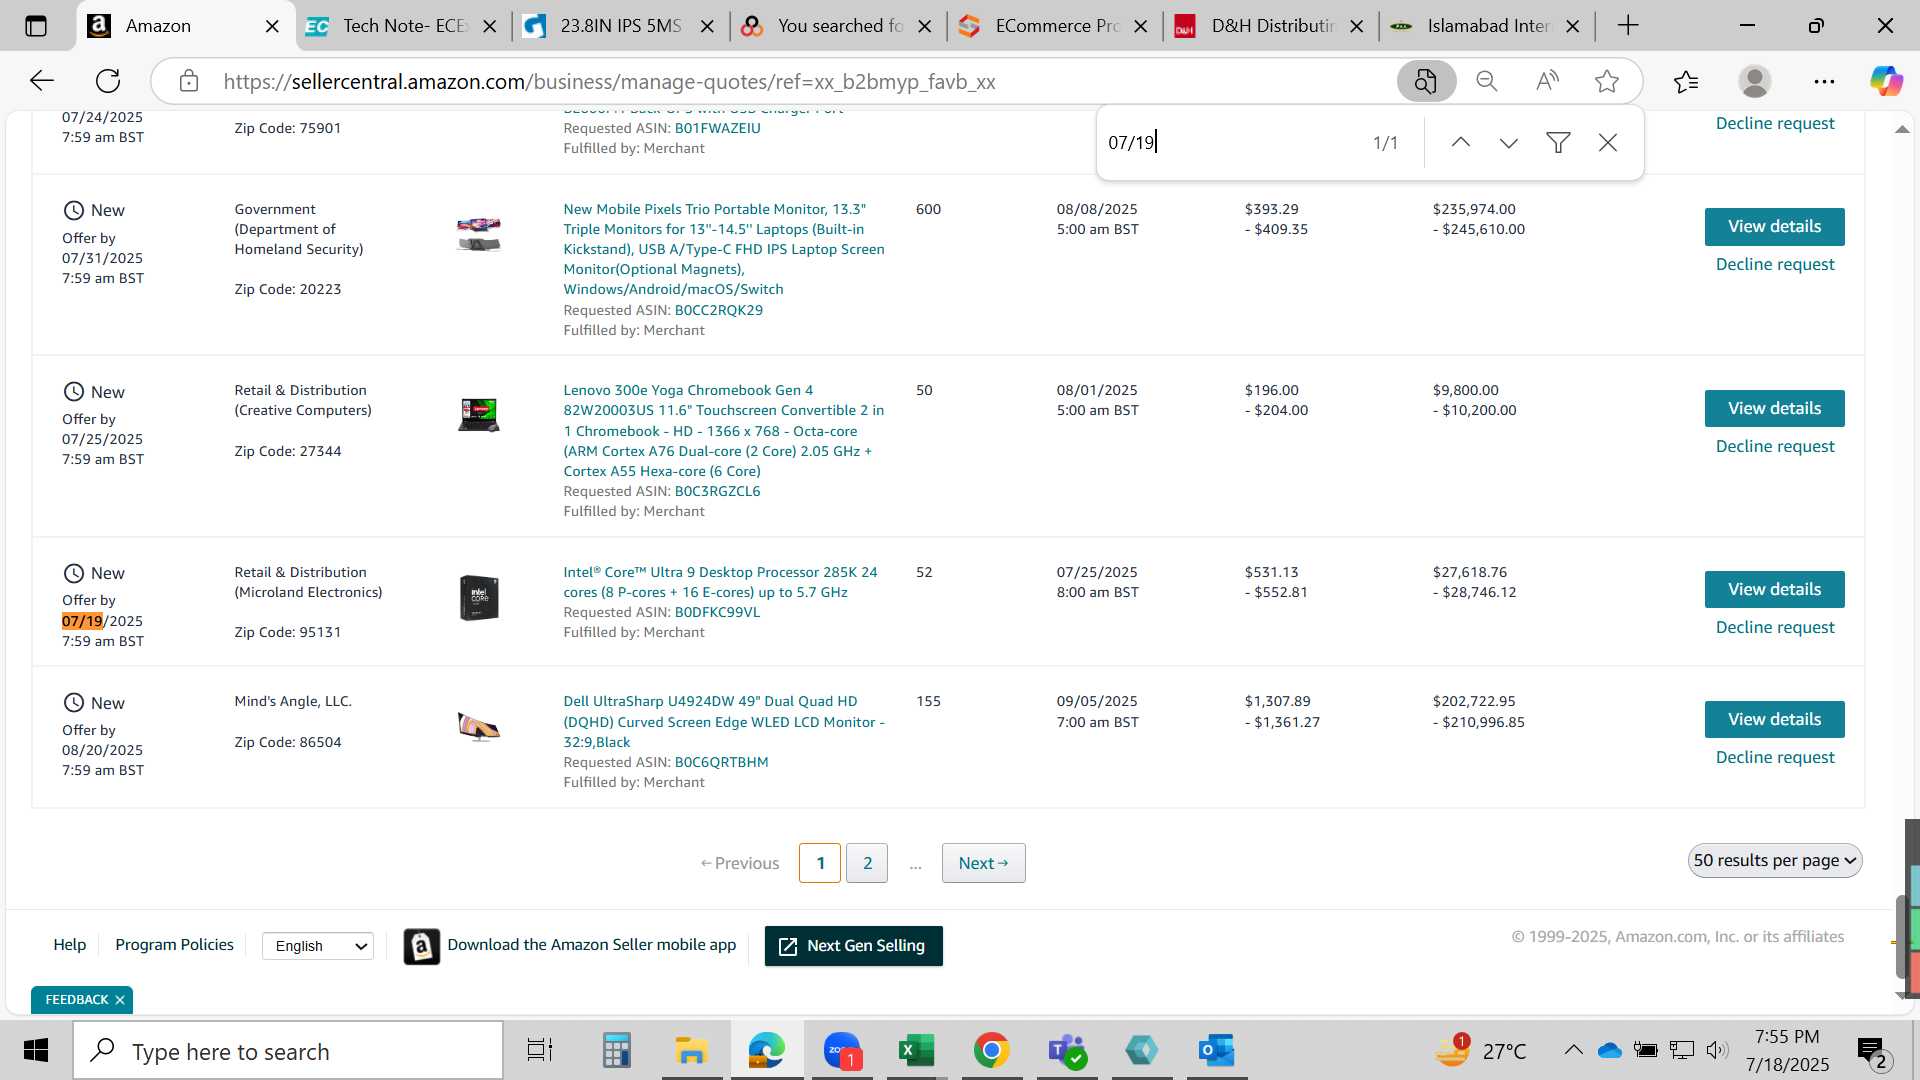Click the Intel processor product thumbnail
Viewport: 1920px width, 1080px height.
(479, 598)
